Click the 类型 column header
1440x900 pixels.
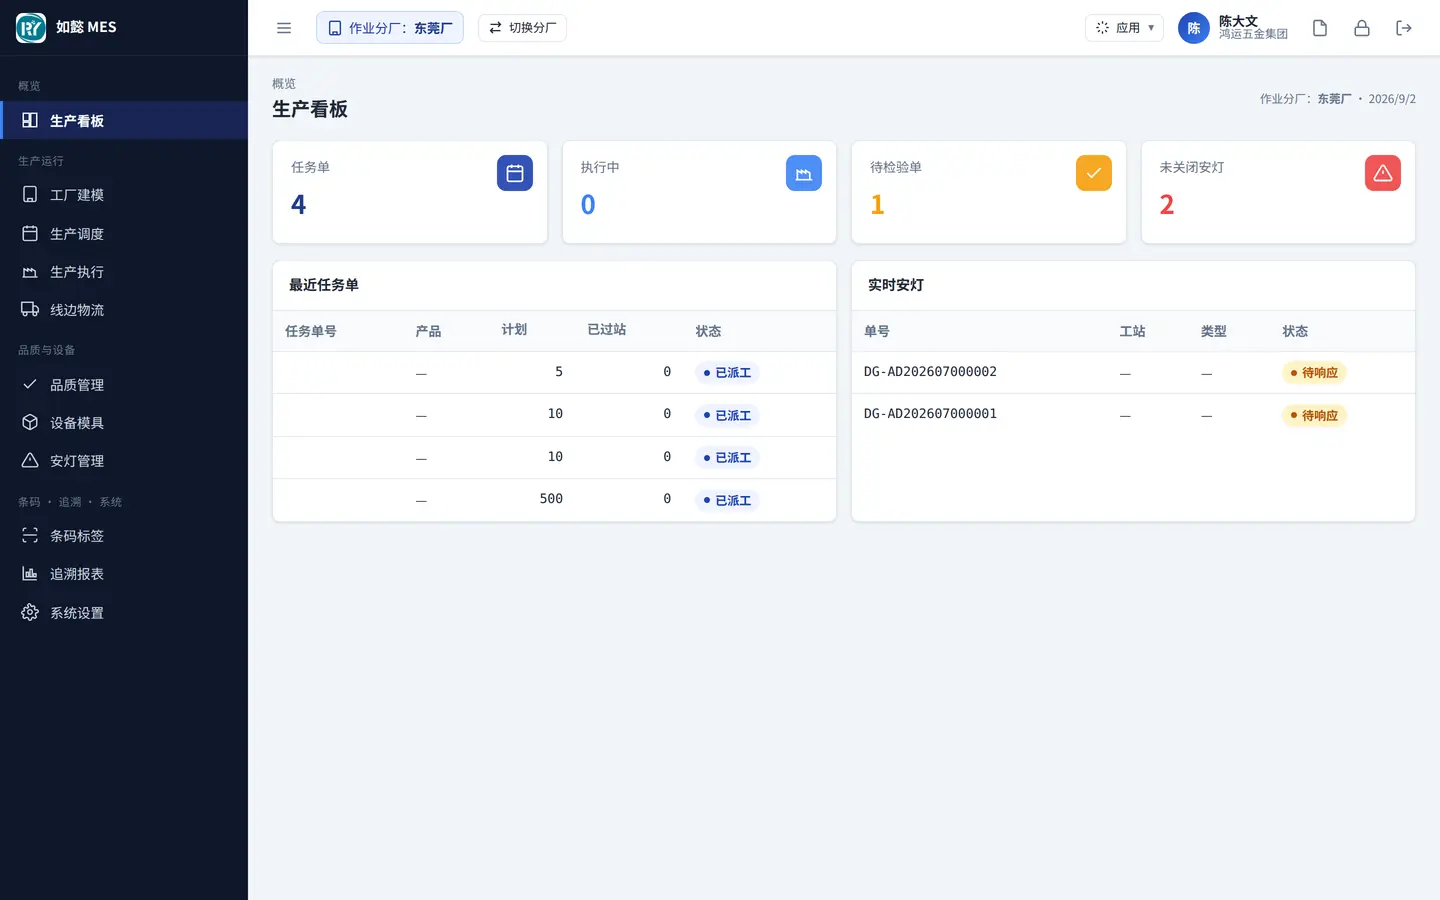[1214, 331]
